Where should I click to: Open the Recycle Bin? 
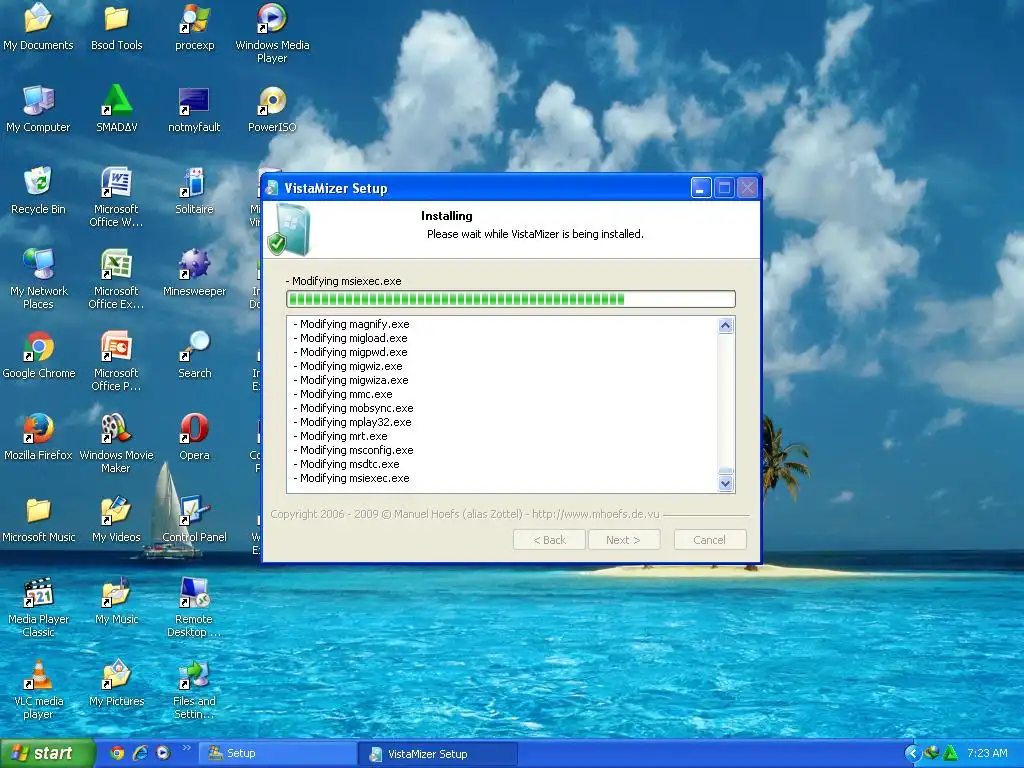pyautogui.click(x=38, y=191)
